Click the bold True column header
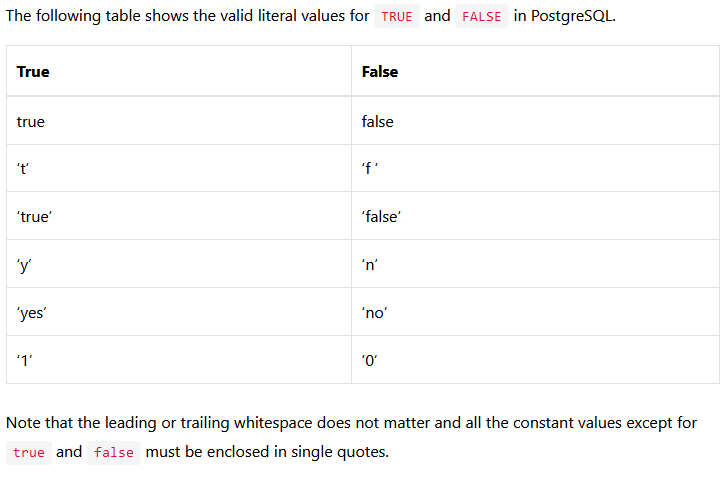Image resolution: width=726 pixels, height=481 pixels. [33, 72]
